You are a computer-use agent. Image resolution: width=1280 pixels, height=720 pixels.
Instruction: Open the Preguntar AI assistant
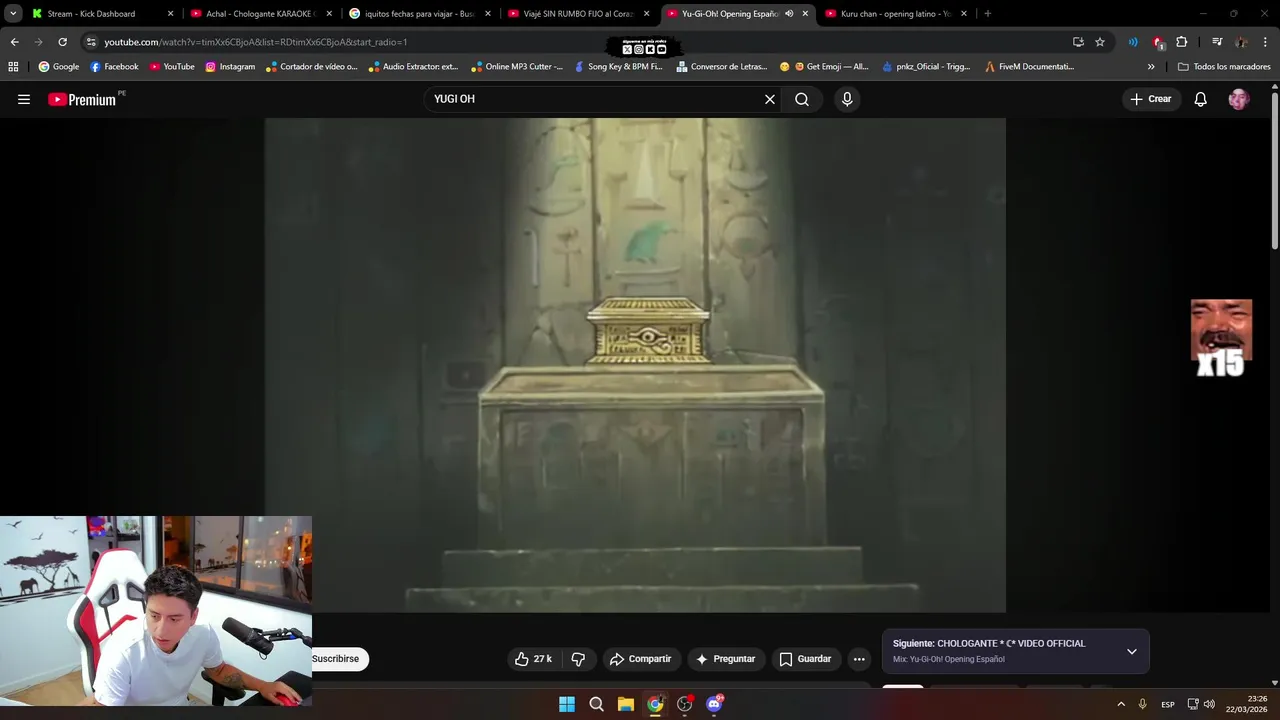pyautogui.click(x=726, y=659)
